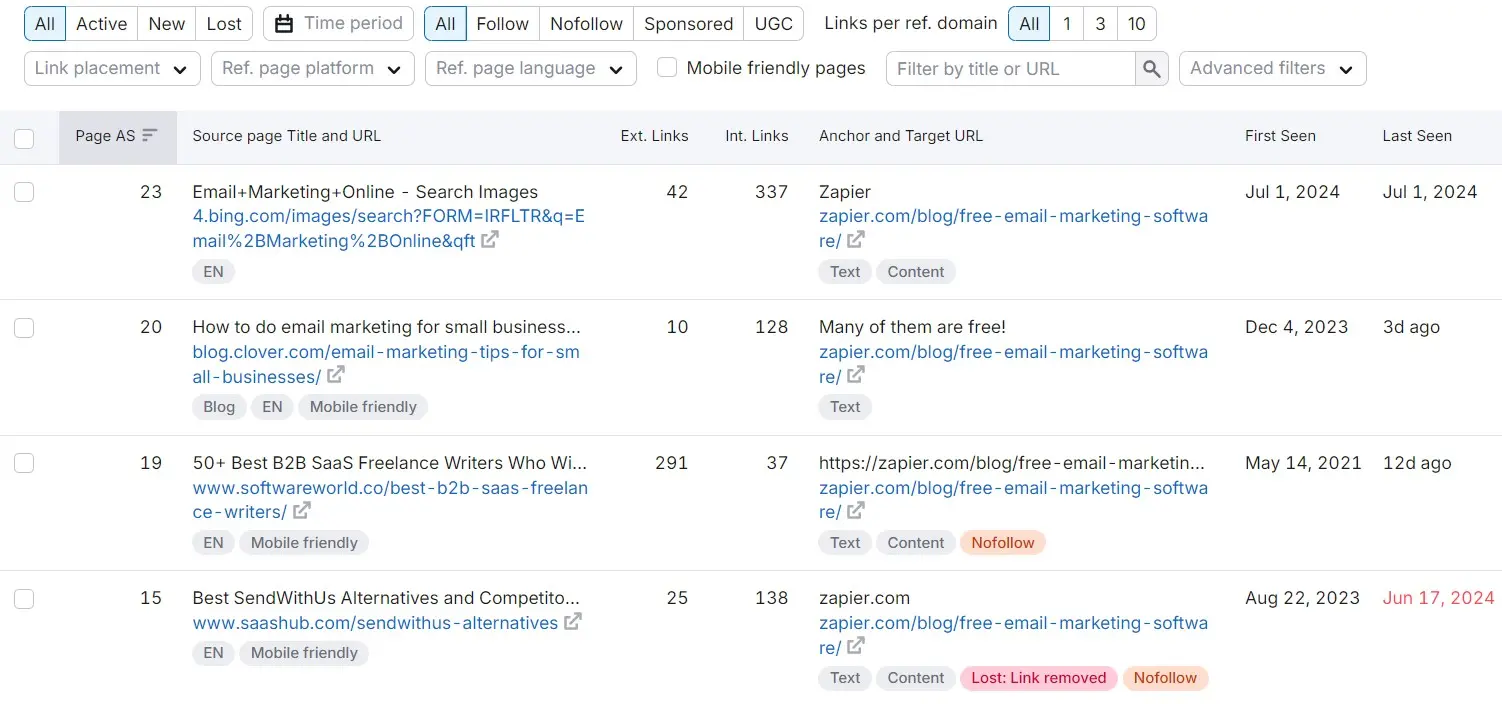Click the 'How to do email marketing' title

(x=386, y=327)
